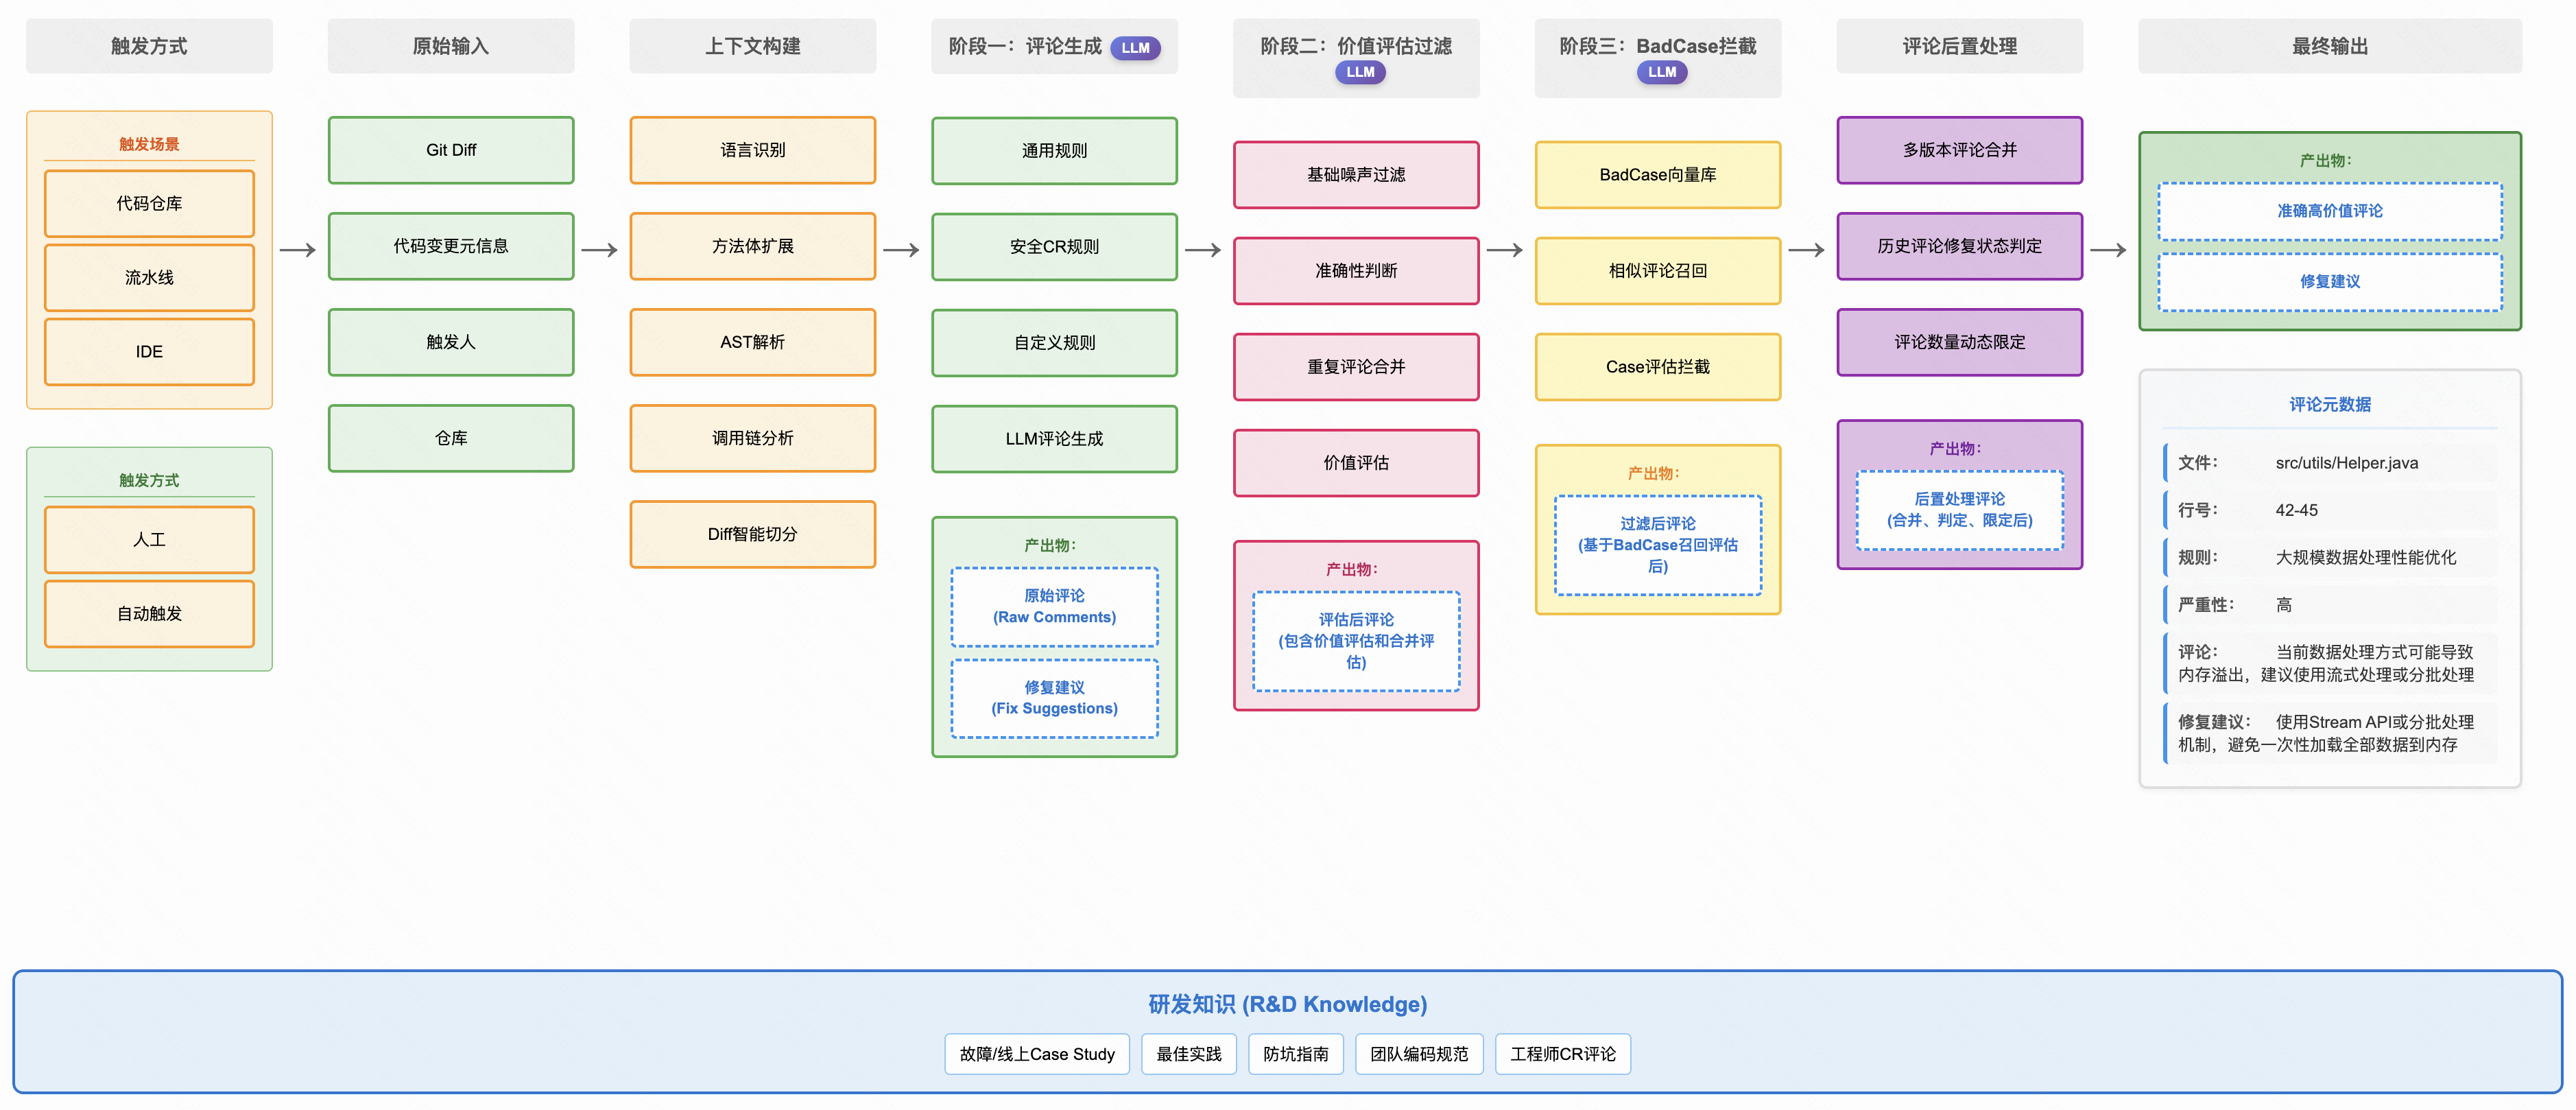Select the 多版本评论合并 purple box

click(x=1959, y=150)
